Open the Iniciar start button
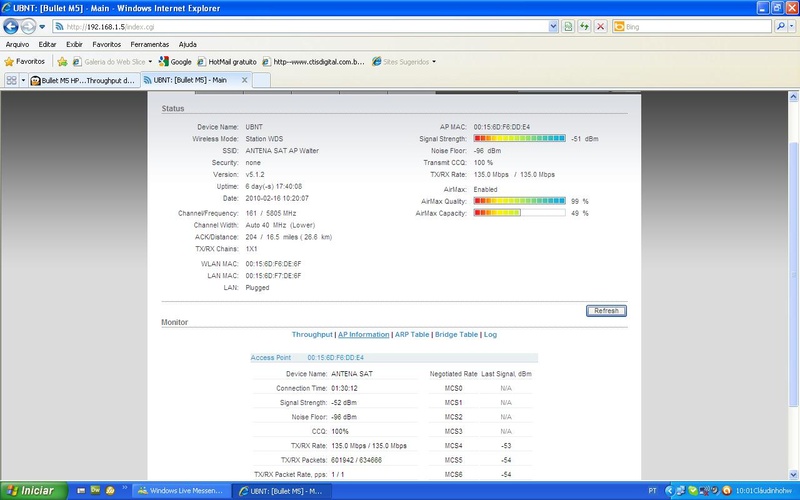 (x=34, y=491)
